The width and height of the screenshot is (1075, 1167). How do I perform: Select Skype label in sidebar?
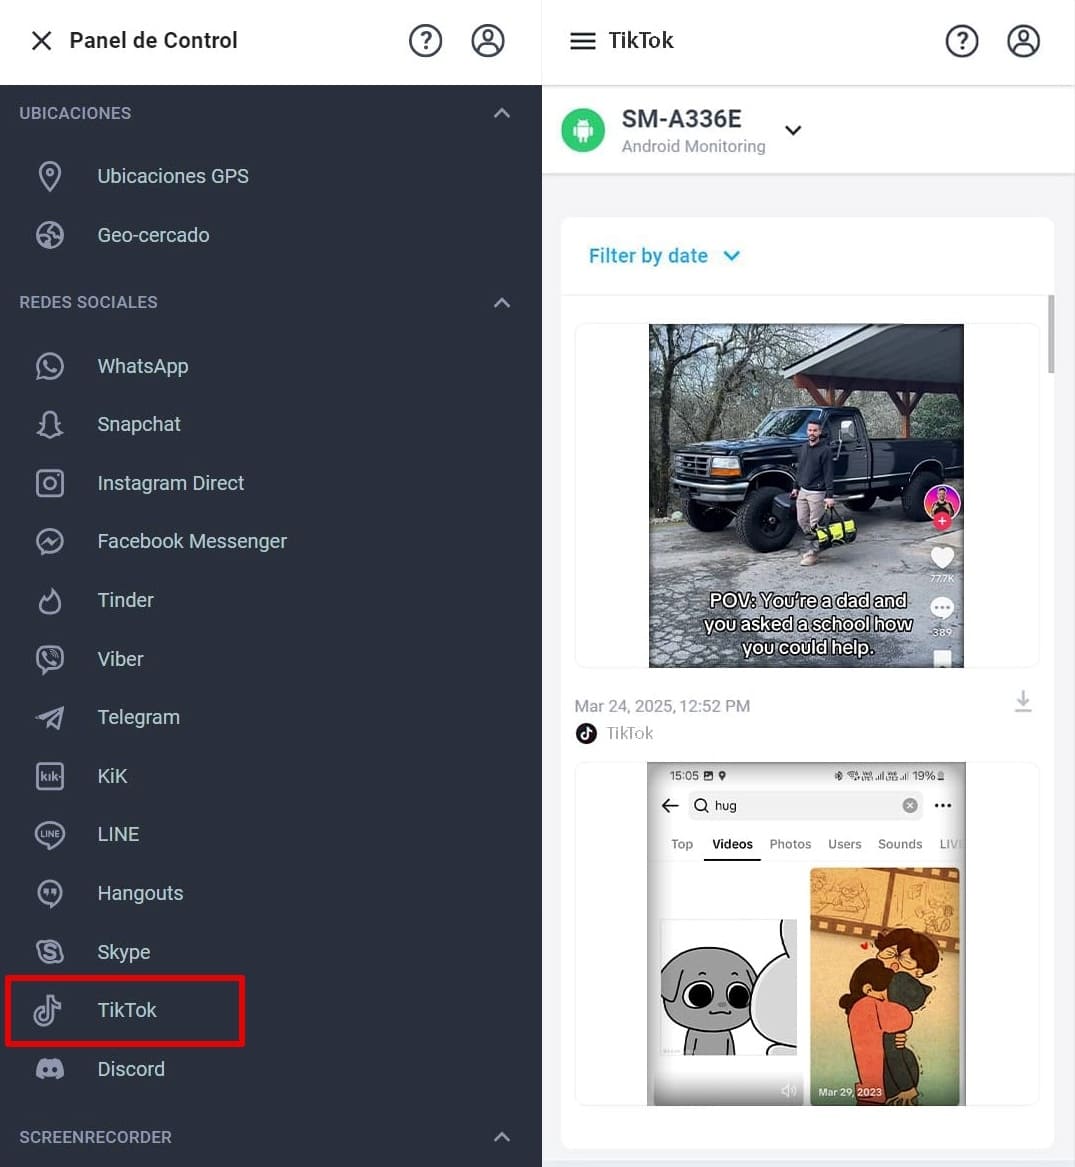124,952
